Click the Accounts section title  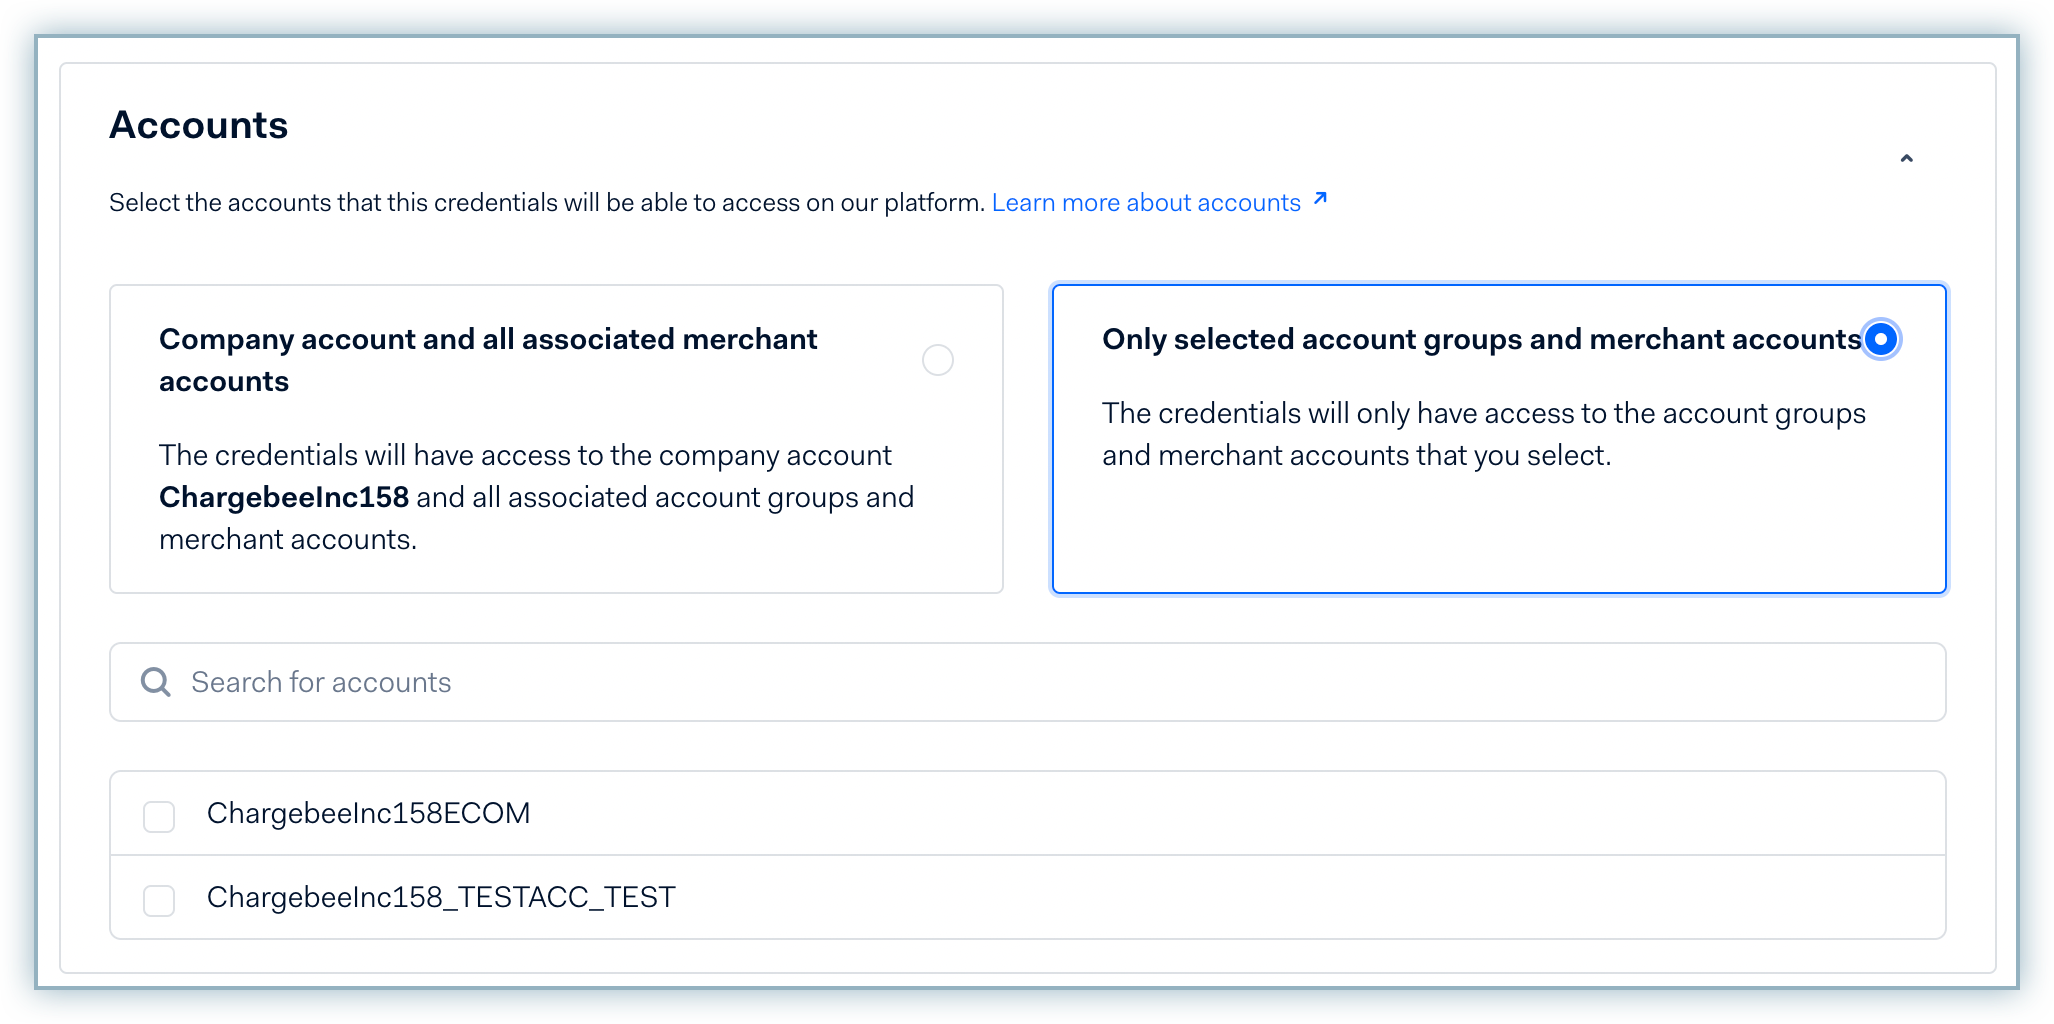[198, 125]
